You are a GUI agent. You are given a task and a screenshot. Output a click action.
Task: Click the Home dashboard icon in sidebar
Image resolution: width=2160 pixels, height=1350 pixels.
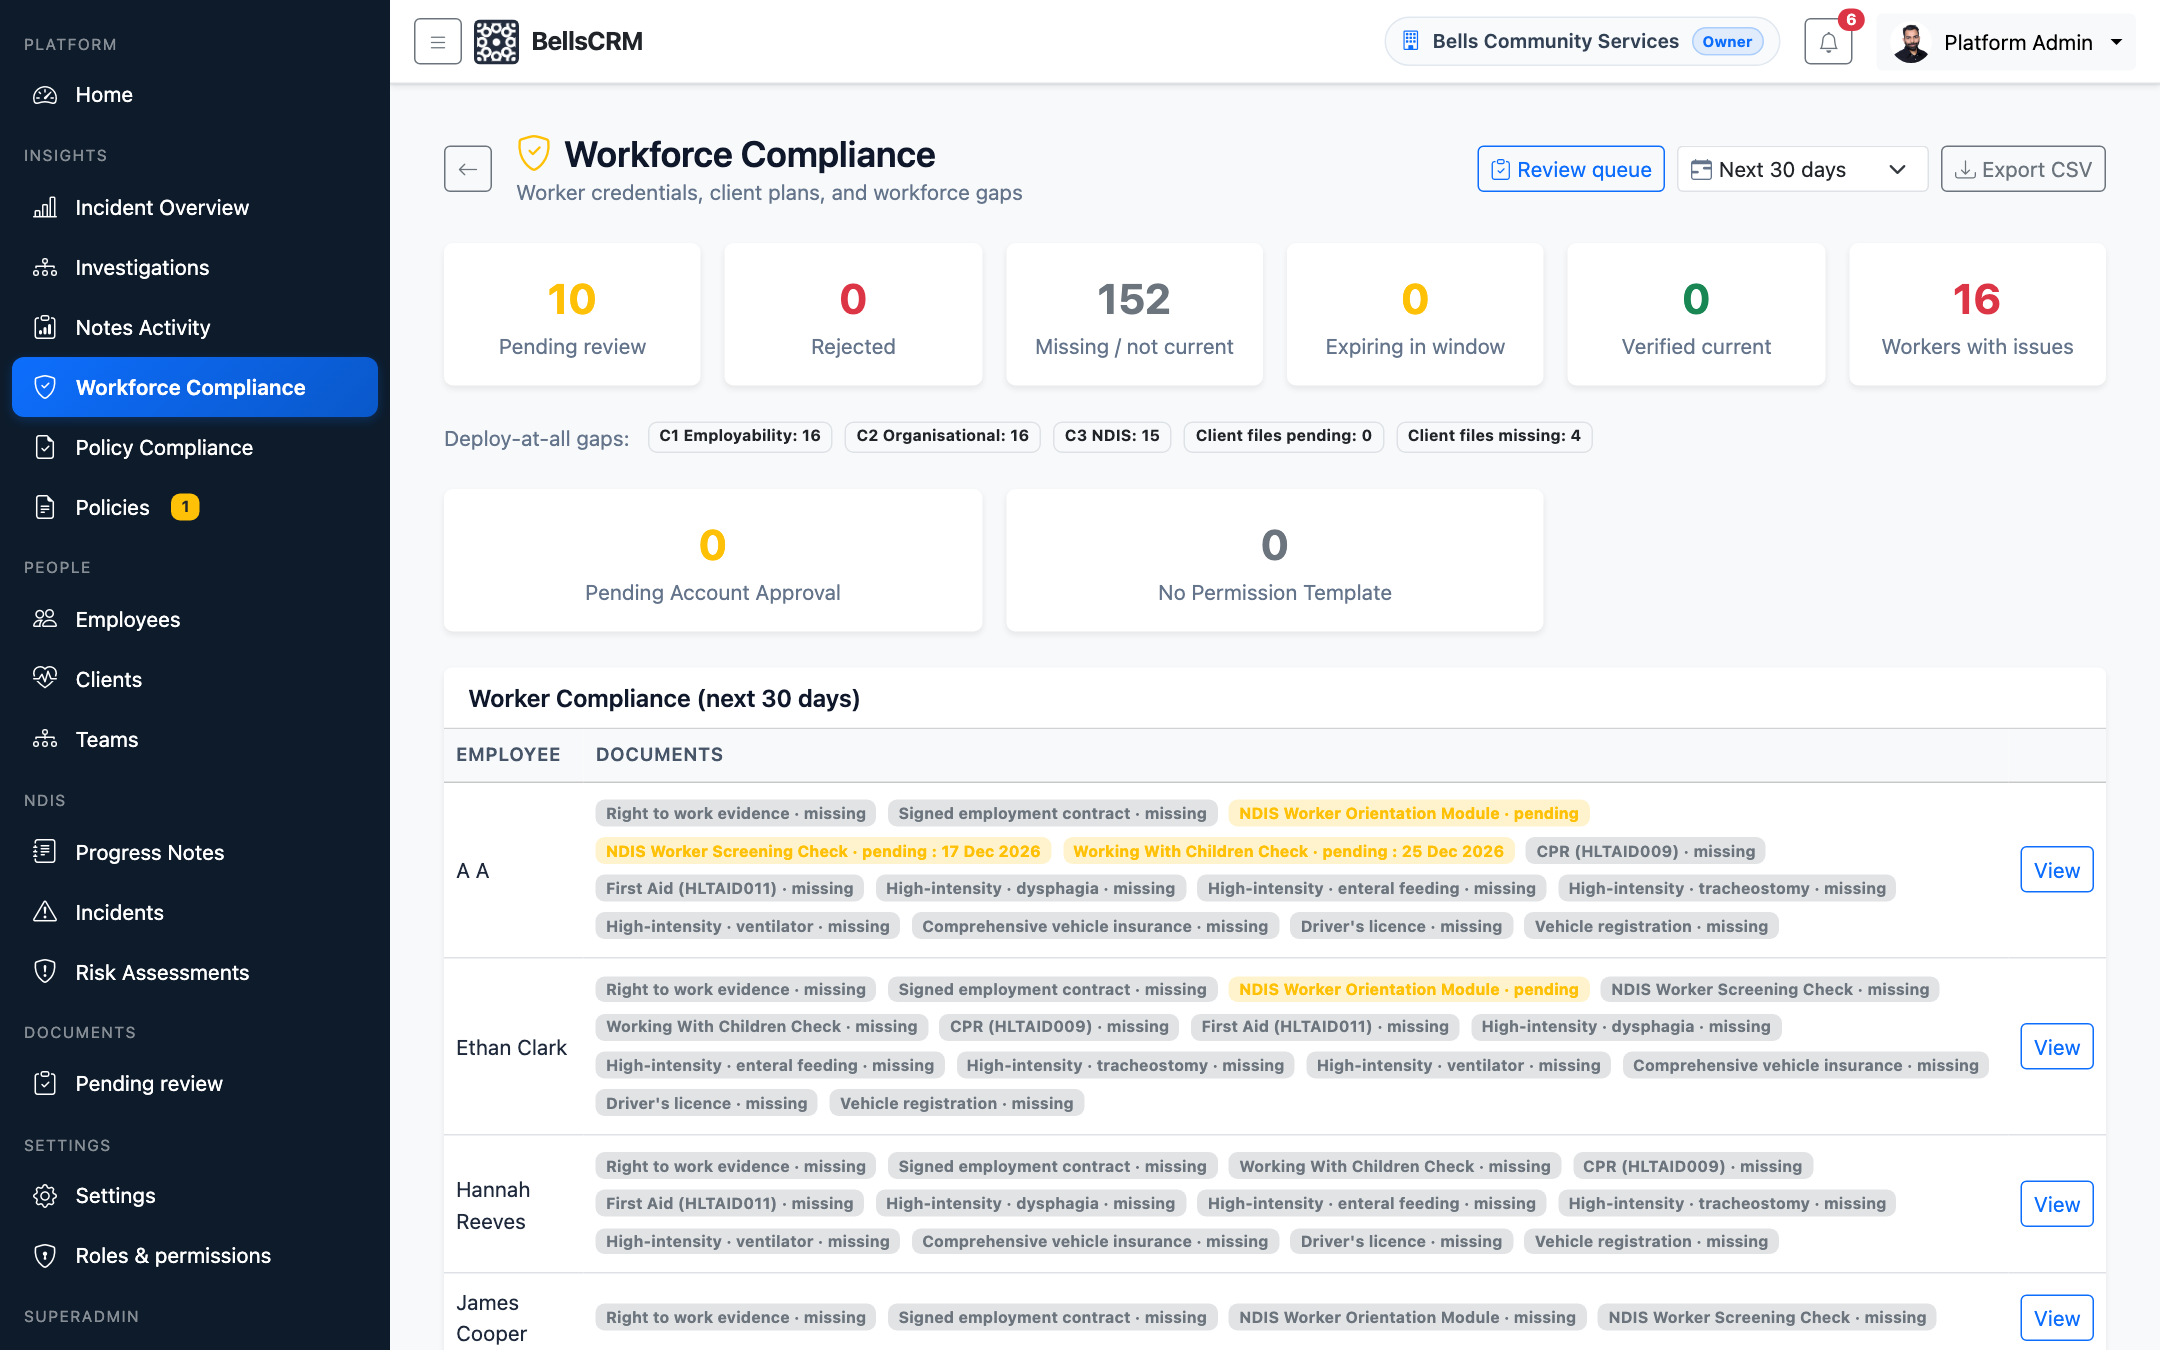[45, 95]
